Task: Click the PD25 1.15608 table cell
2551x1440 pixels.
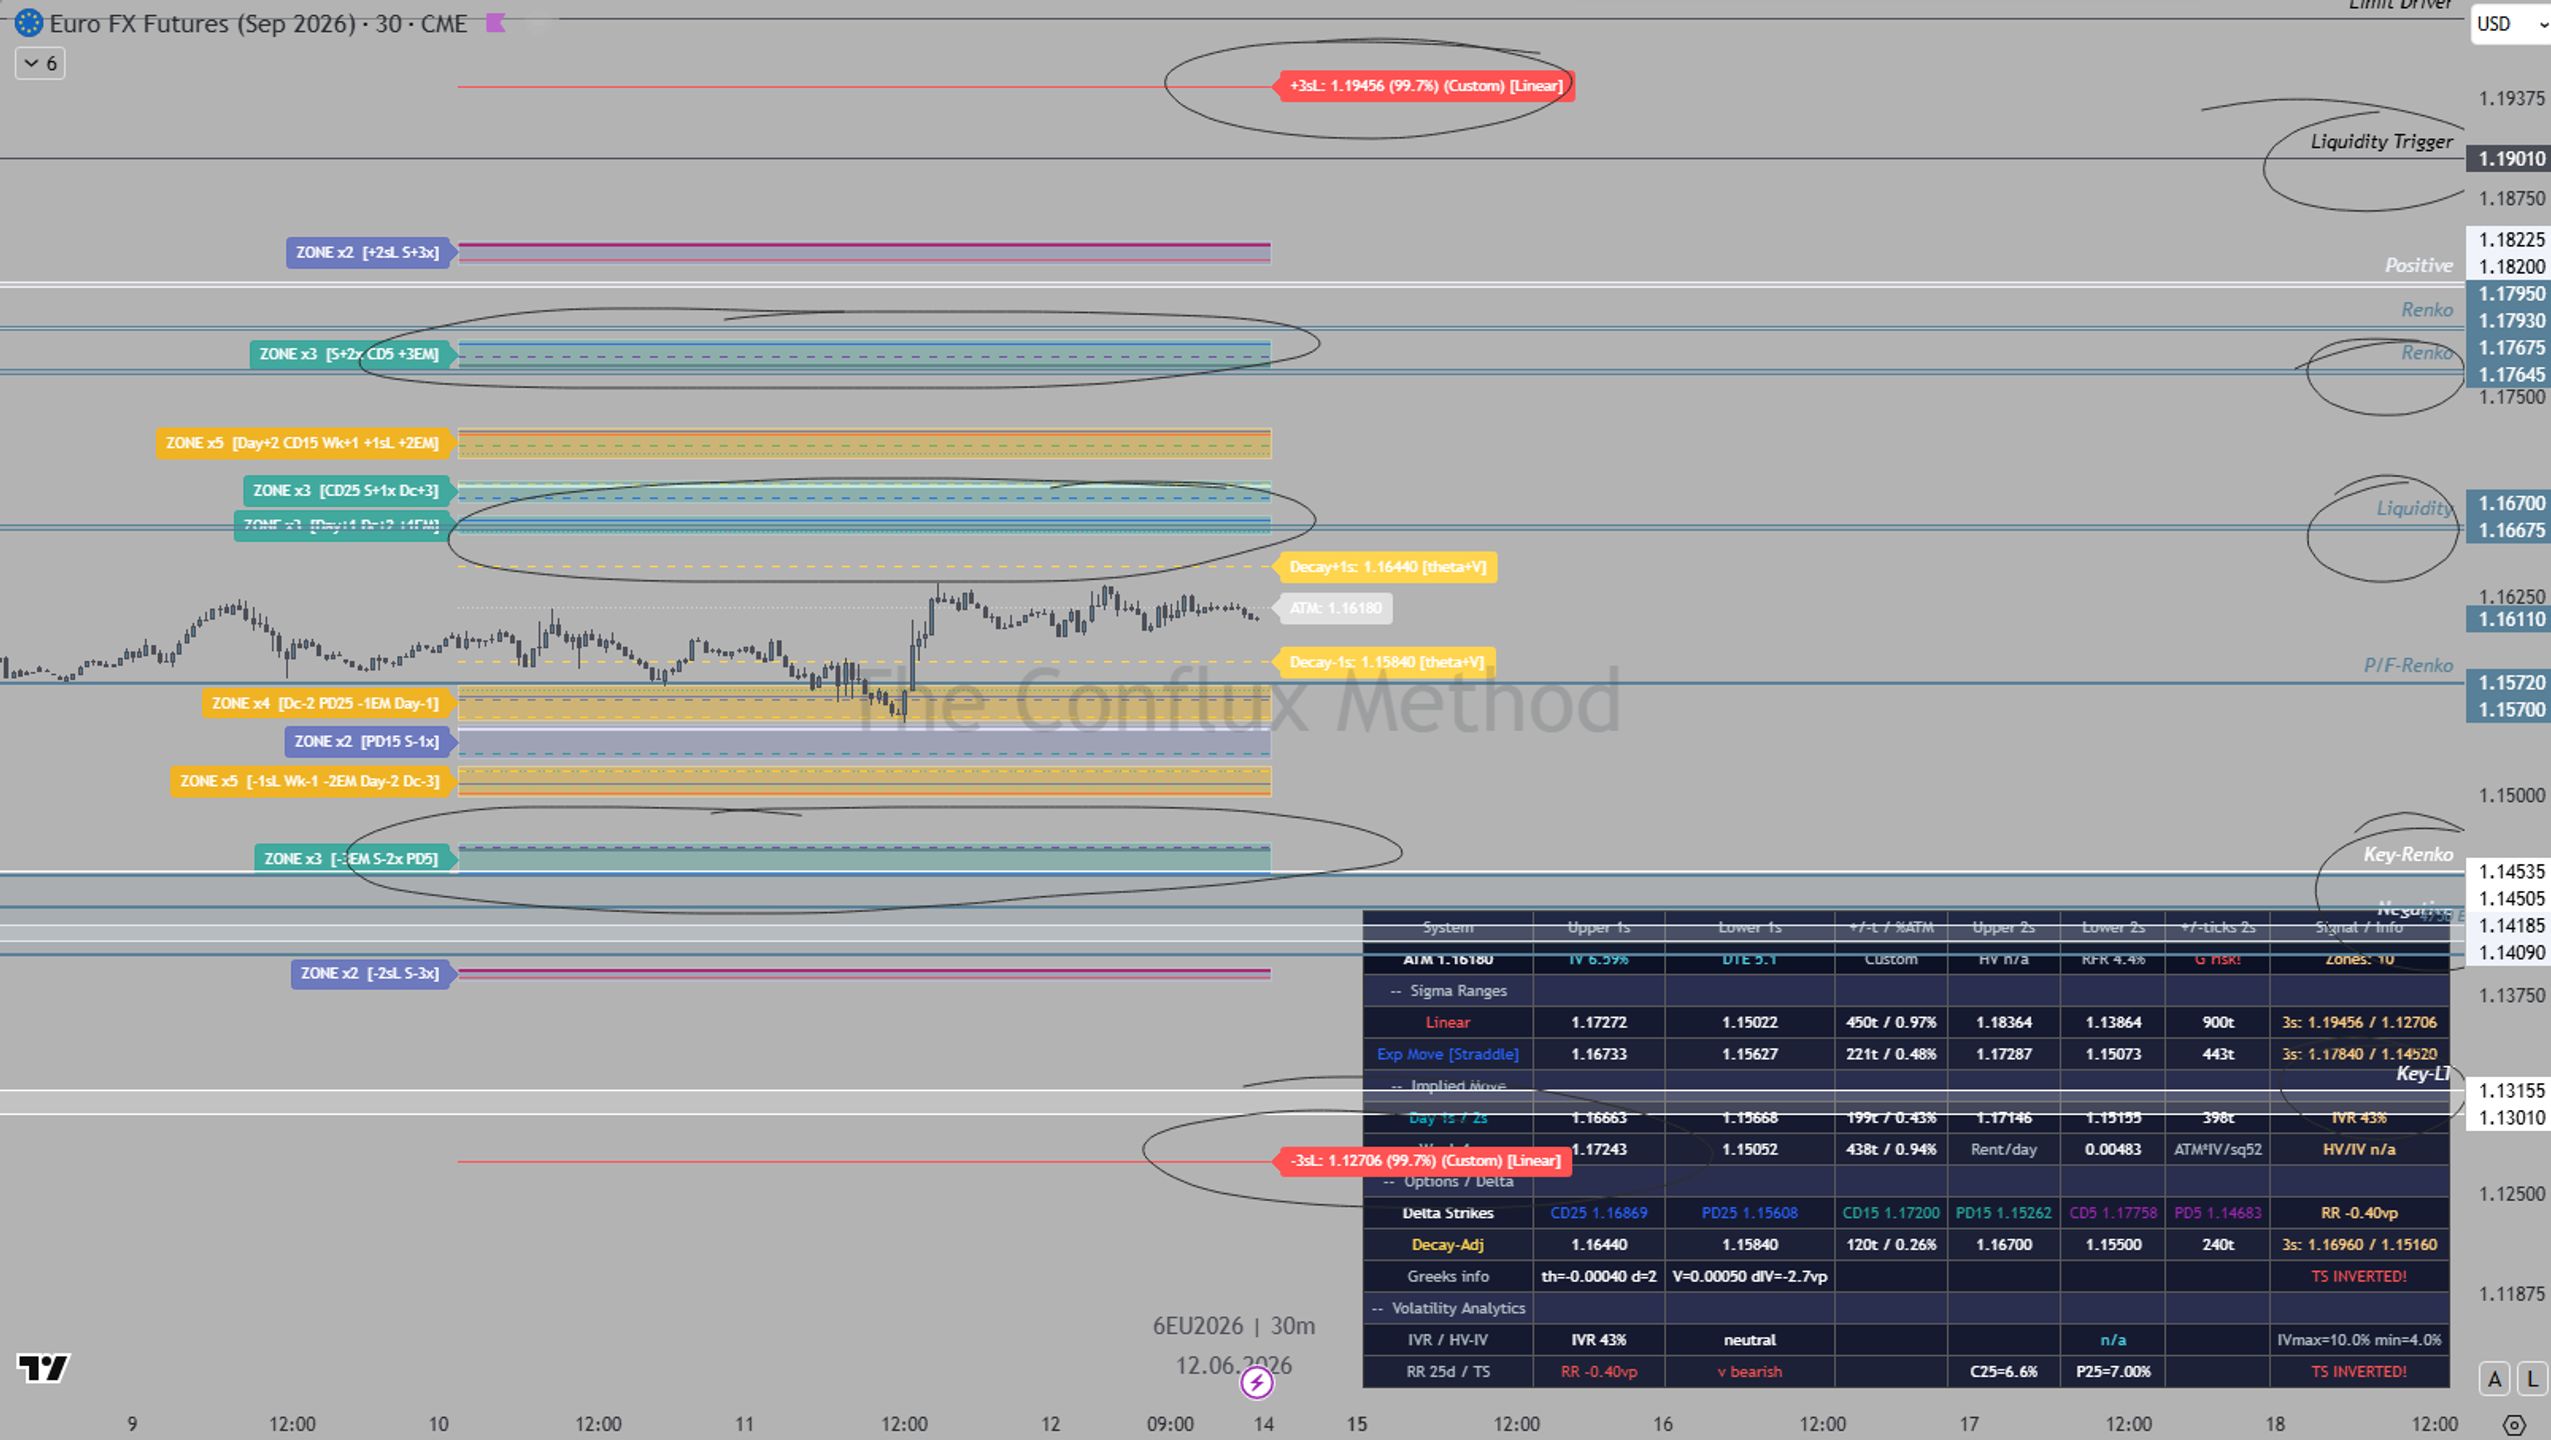Action: (1749, 1213)
